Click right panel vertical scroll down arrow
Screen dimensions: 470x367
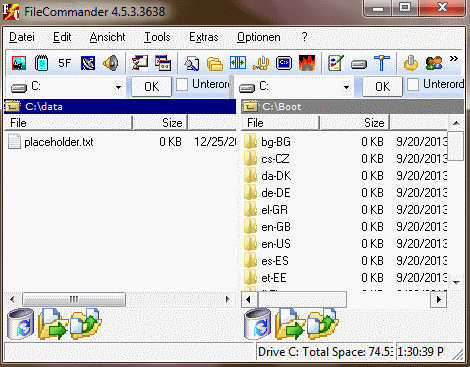tap(456, 282)
